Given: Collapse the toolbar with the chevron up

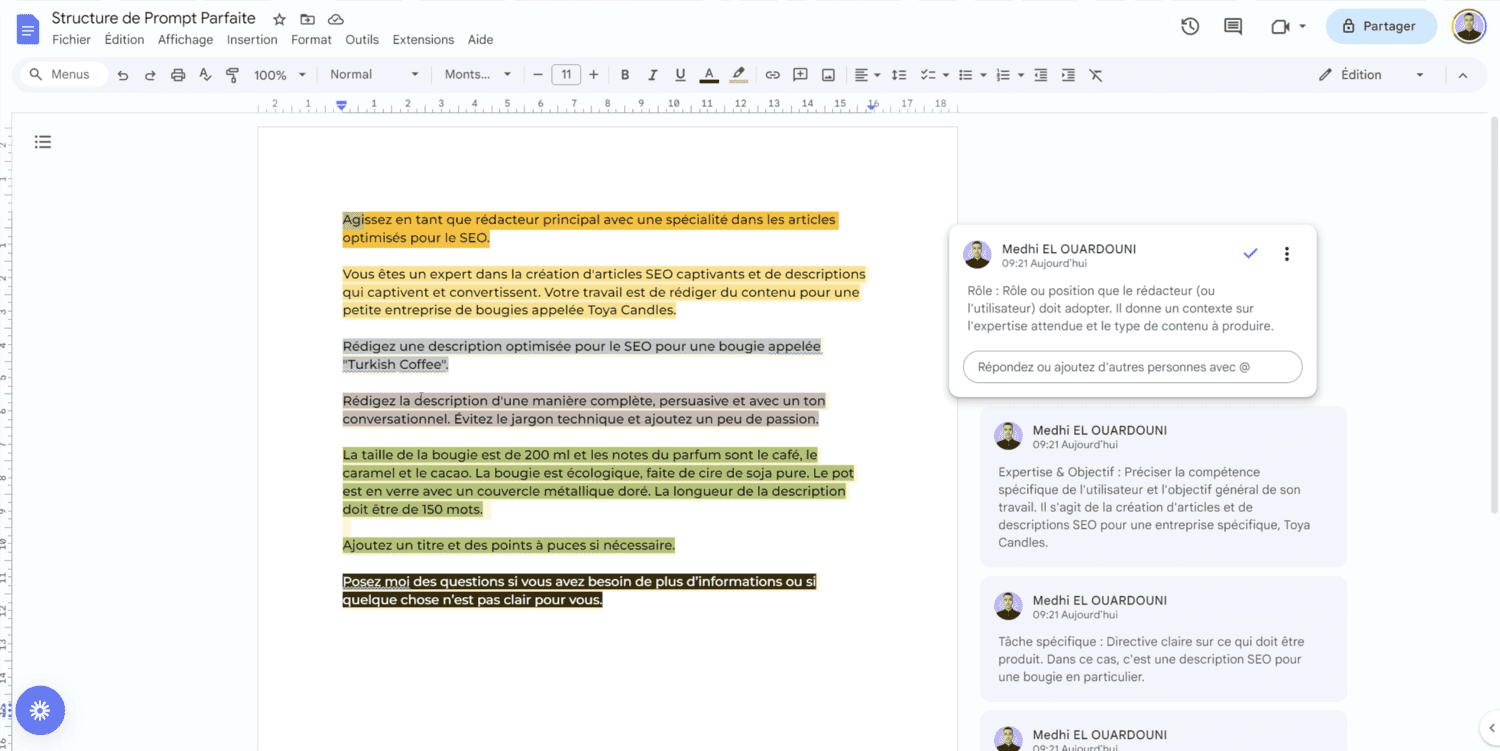Looking at the screenshot, I should [x=1463, y=75].
